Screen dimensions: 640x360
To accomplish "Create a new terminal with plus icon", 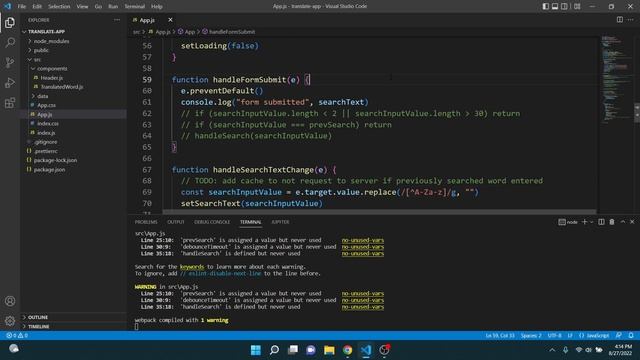I will point(584,222).
